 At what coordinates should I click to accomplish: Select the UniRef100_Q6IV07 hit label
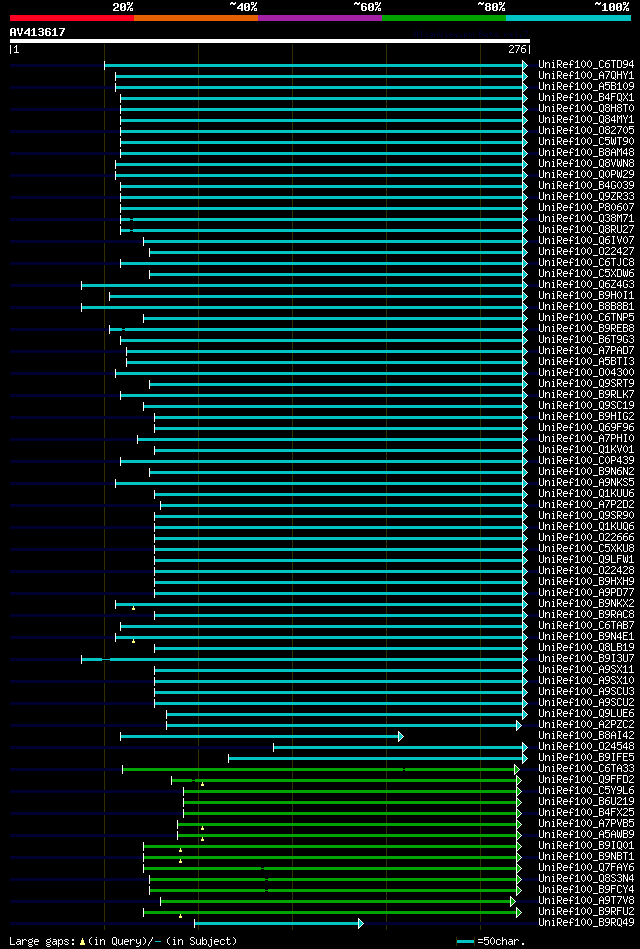[x=586, y=240]
